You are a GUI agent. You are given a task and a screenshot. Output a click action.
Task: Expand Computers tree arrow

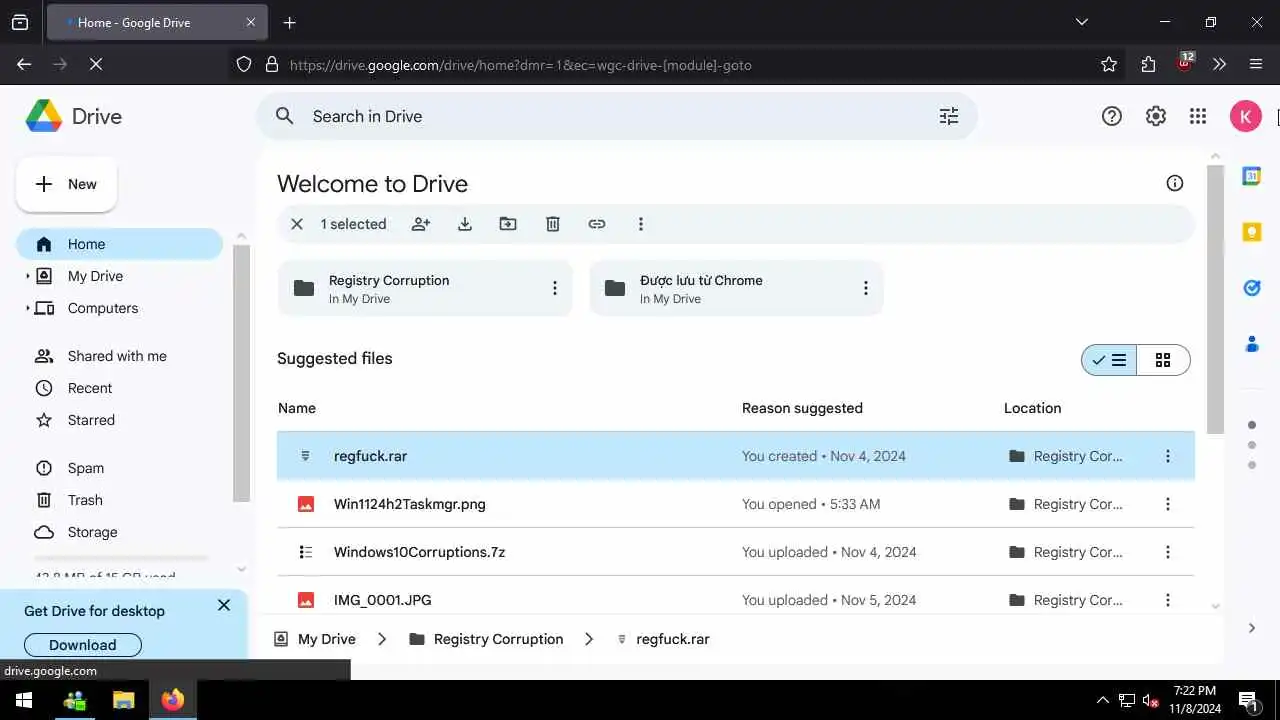pyautogui.click(x=28, y=308)
